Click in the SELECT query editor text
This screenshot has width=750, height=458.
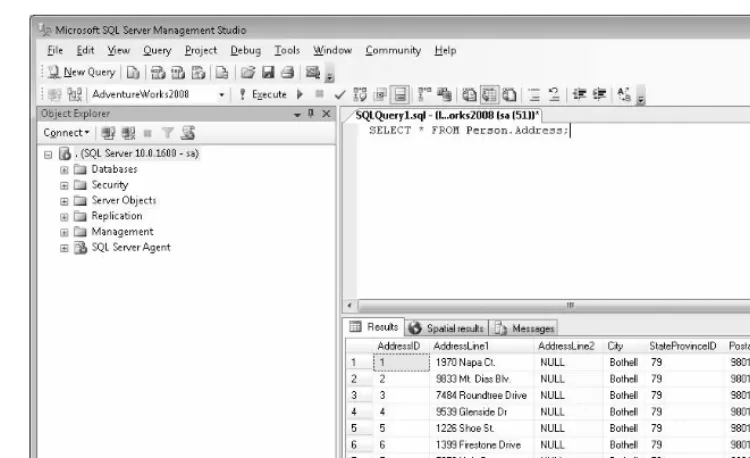[469, 130]
